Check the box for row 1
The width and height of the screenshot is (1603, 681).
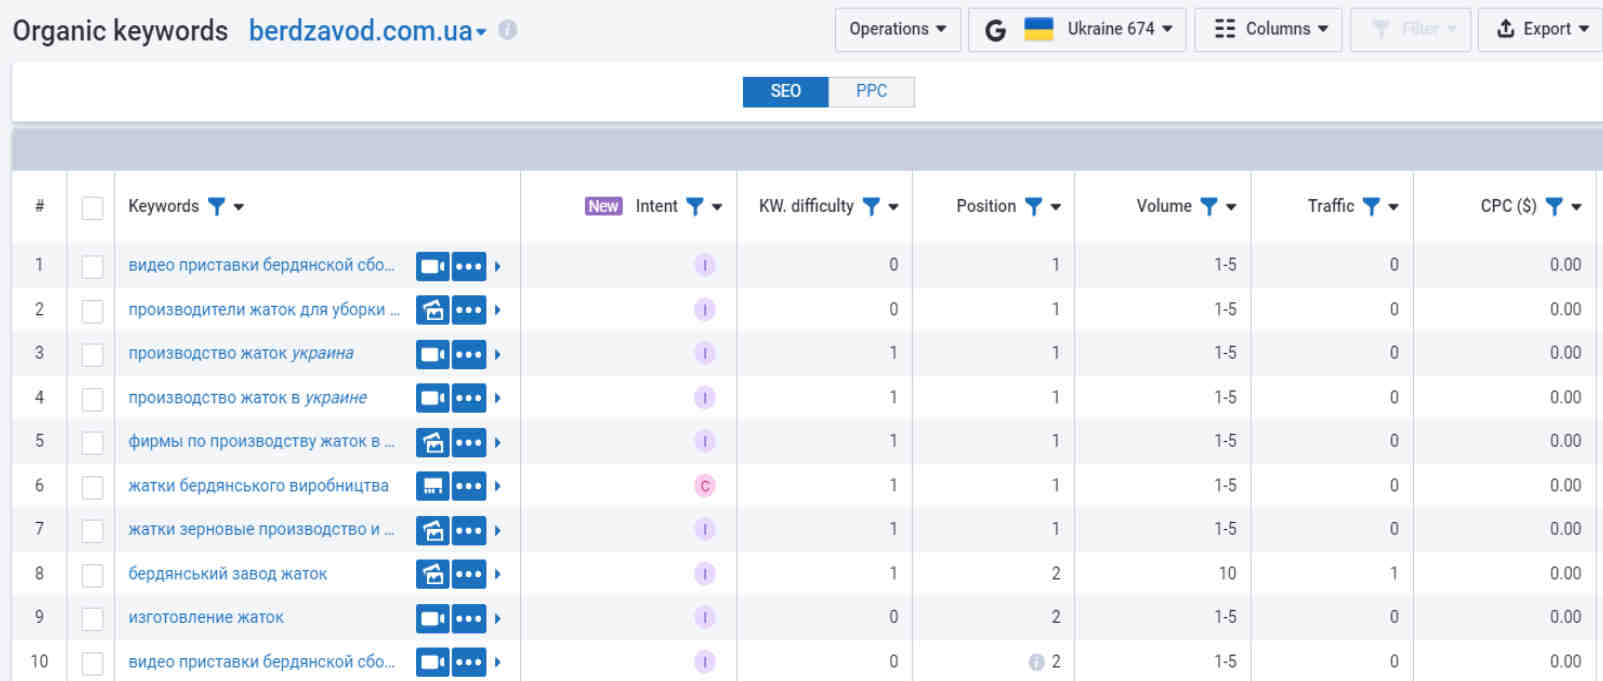pos(92,267)
